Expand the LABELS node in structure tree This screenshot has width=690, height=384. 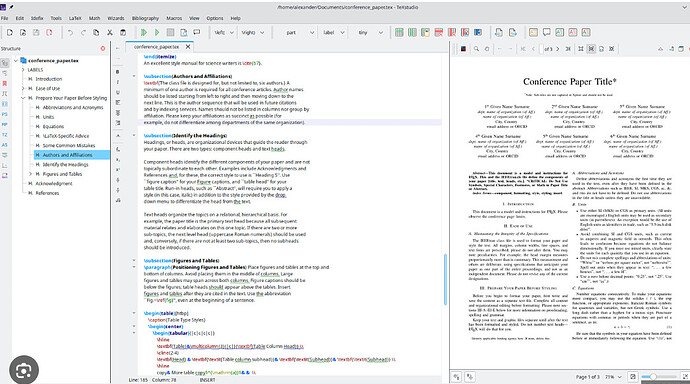23,69
